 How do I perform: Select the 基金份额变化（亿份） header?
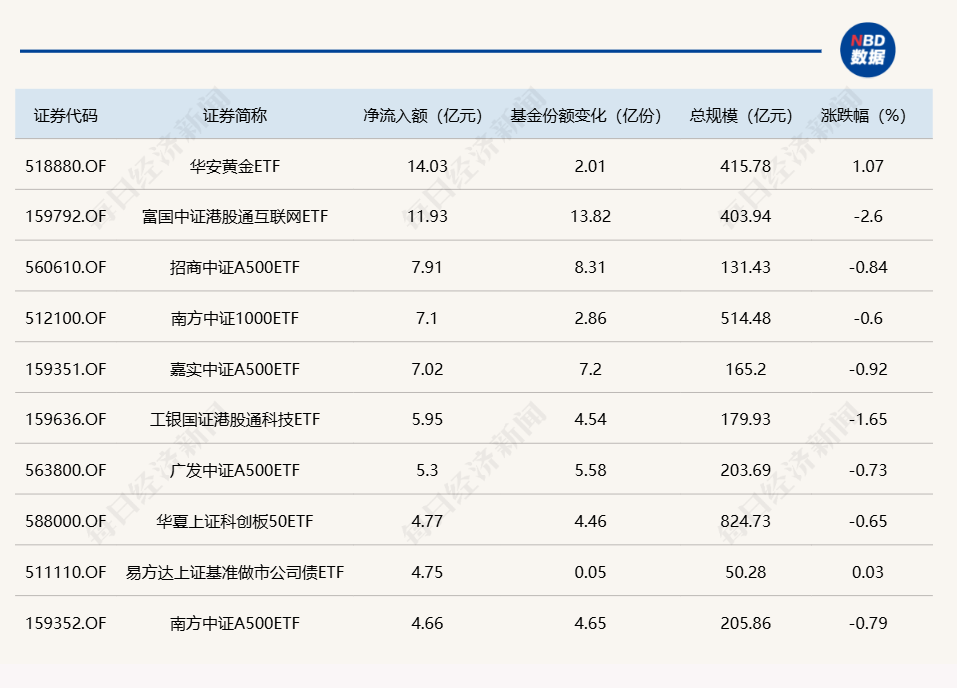click(590, 115)
